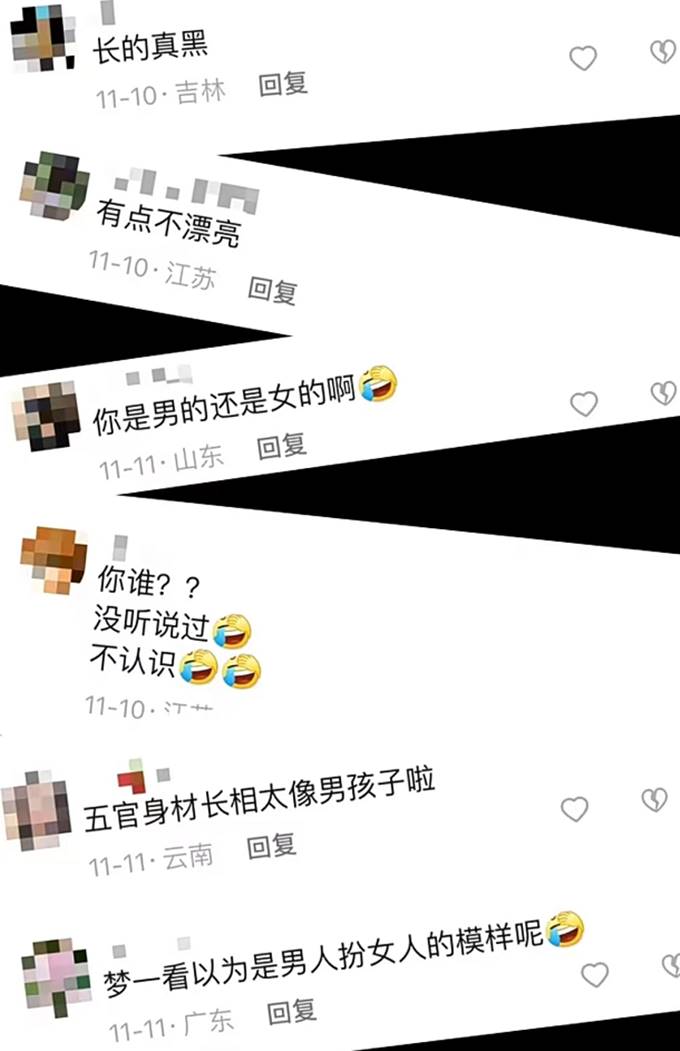Dislike the comment from 云南 with broken heart
This screenshot has width=680, height=1051.
(x=655, y=799)
